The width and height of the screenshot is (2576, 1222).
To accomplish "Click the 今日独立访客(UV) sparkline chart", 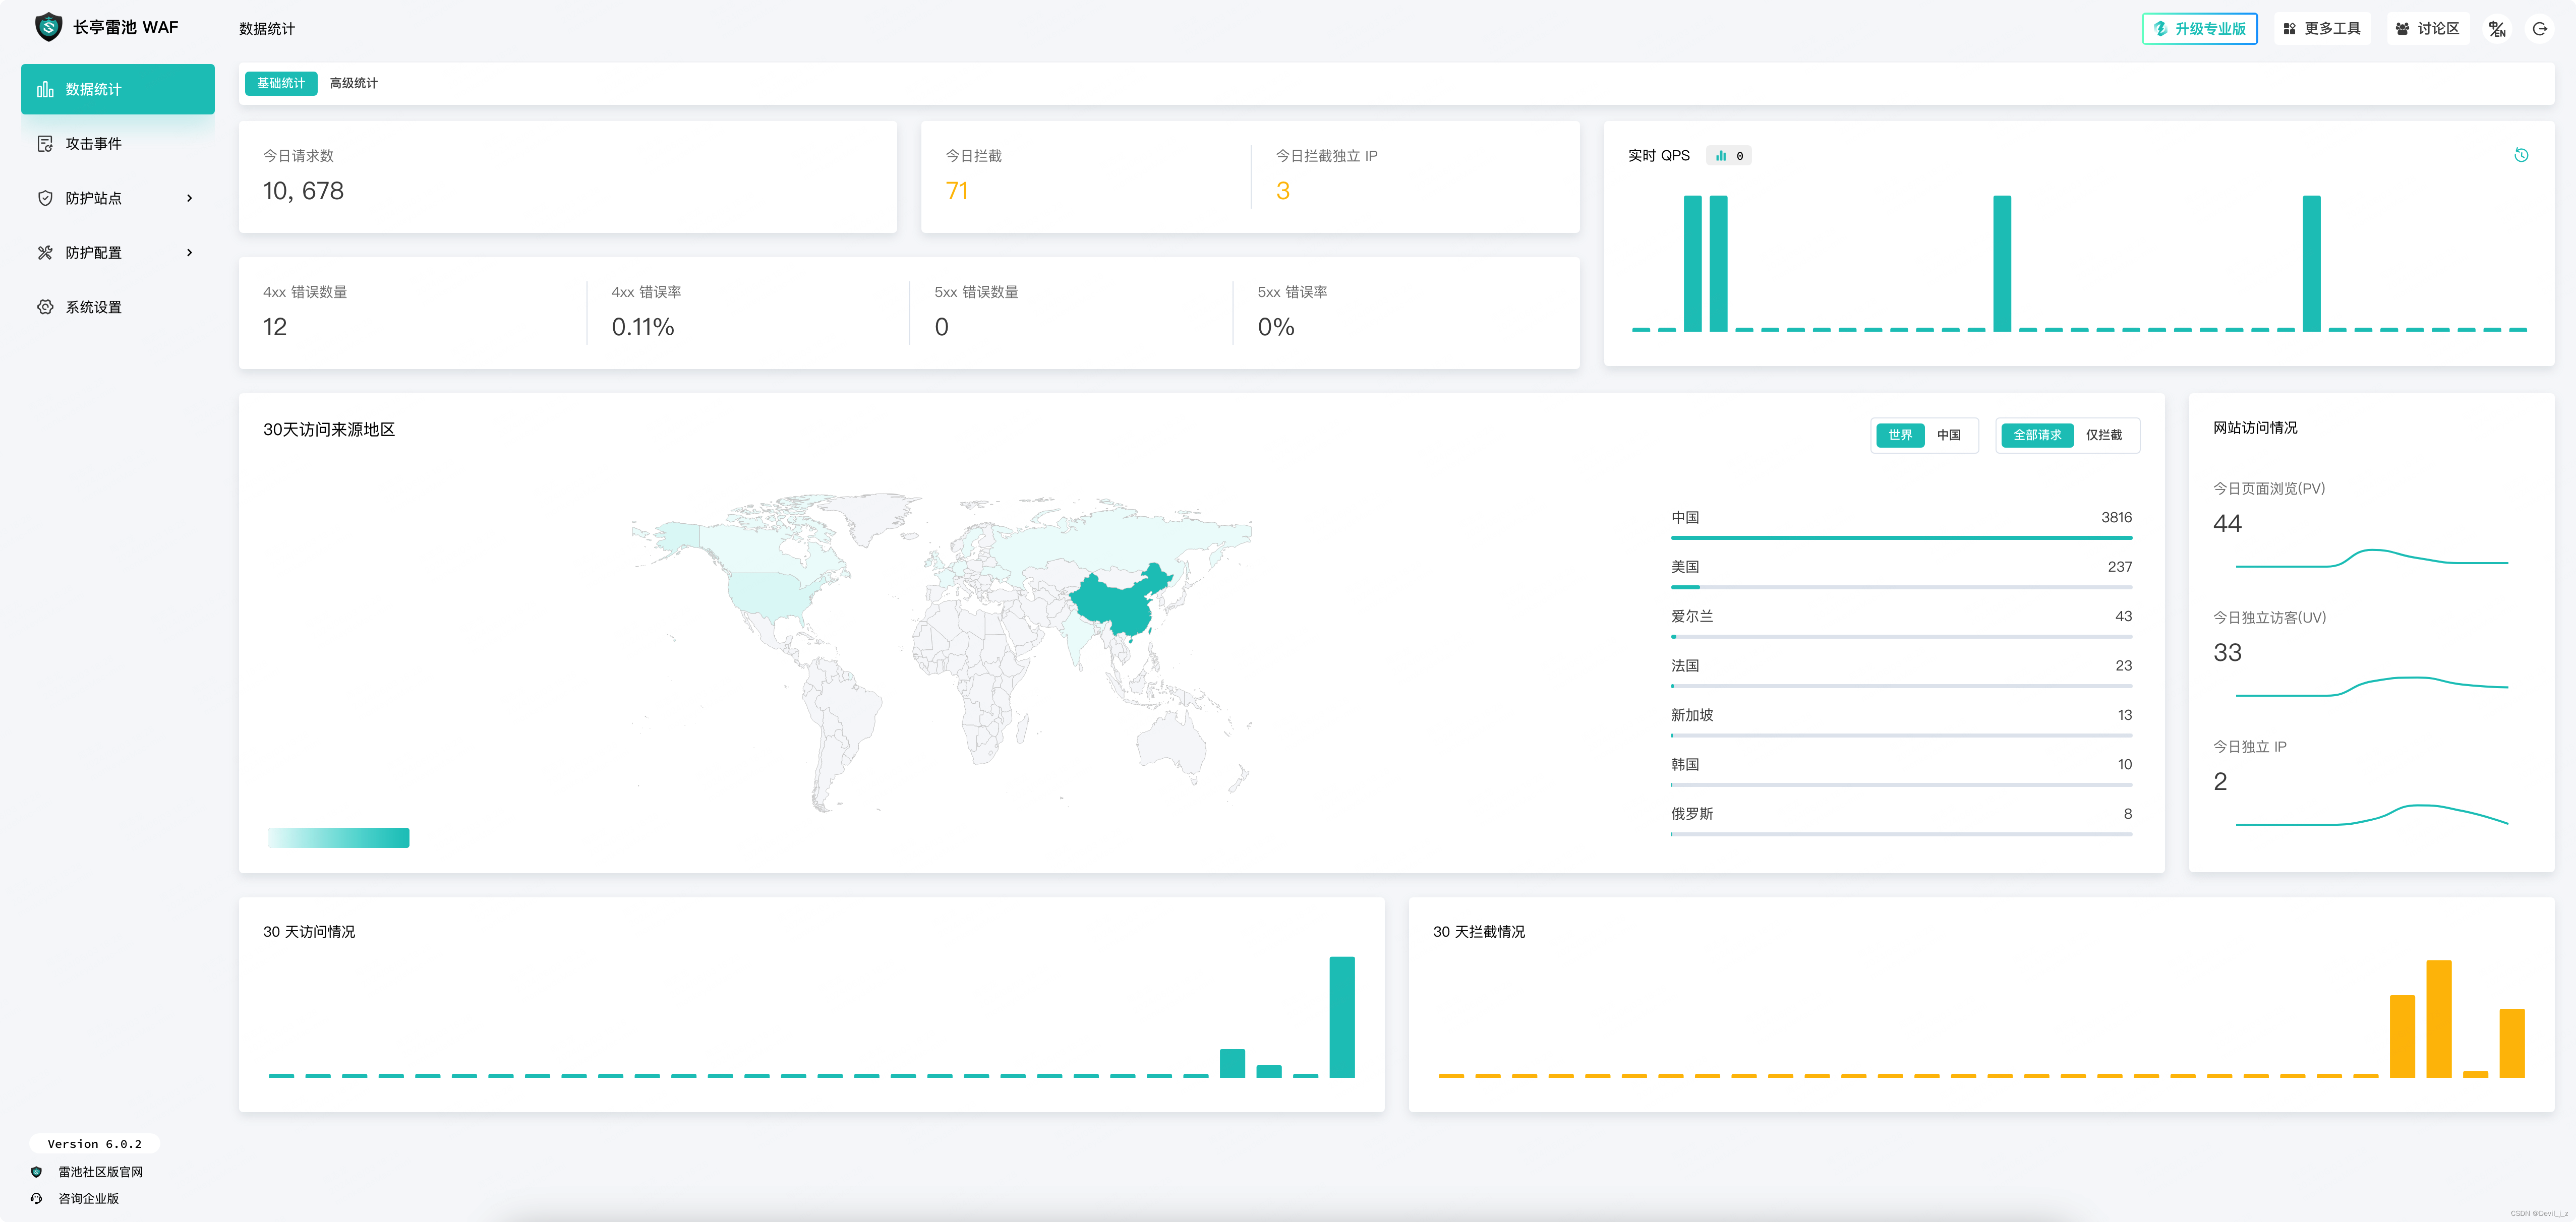I will [2371, 687].
